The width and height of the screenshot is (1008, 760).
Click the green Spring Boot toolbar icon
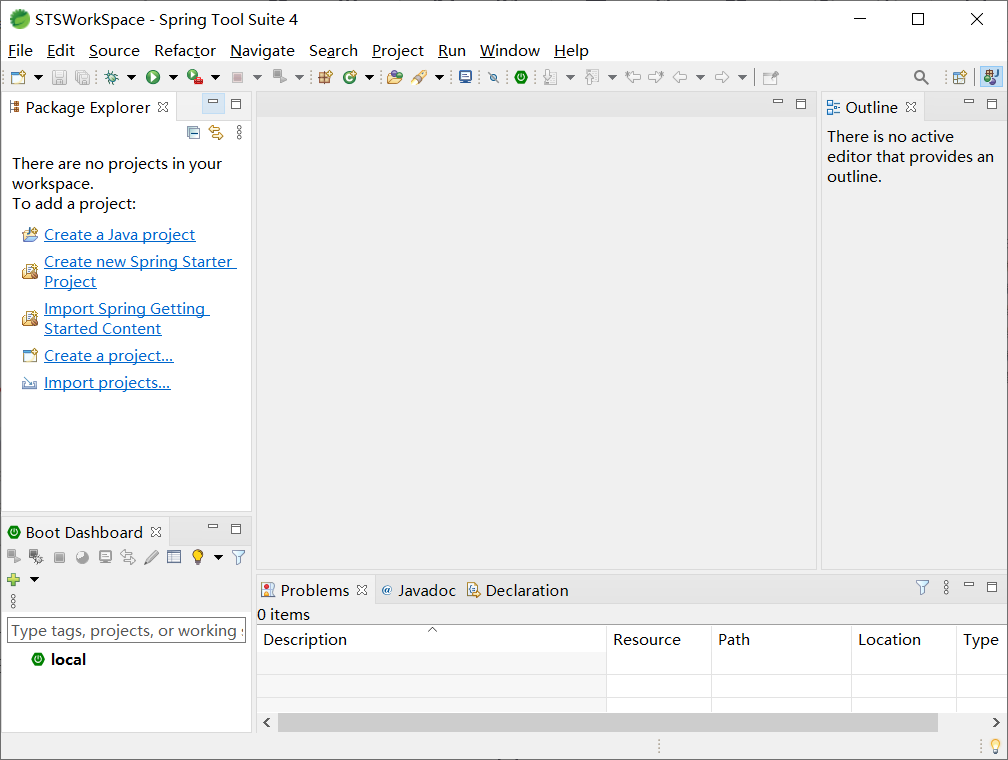(521, 77)
